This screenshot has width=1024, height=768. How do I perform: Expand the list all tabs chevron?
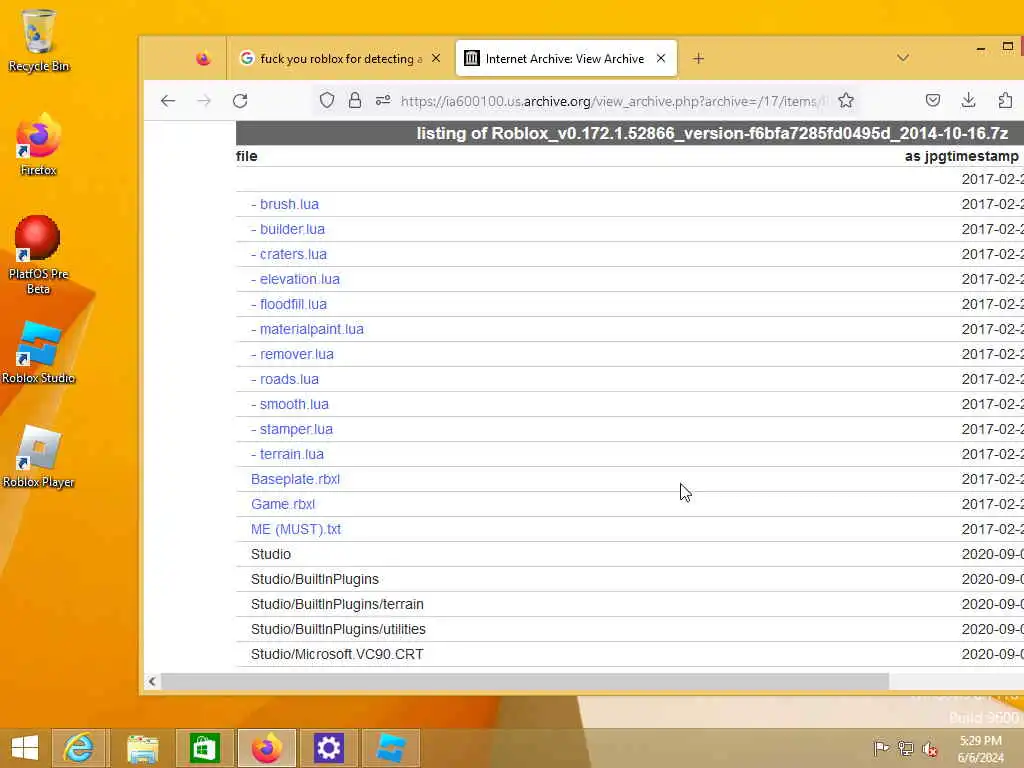click(903, 58)
